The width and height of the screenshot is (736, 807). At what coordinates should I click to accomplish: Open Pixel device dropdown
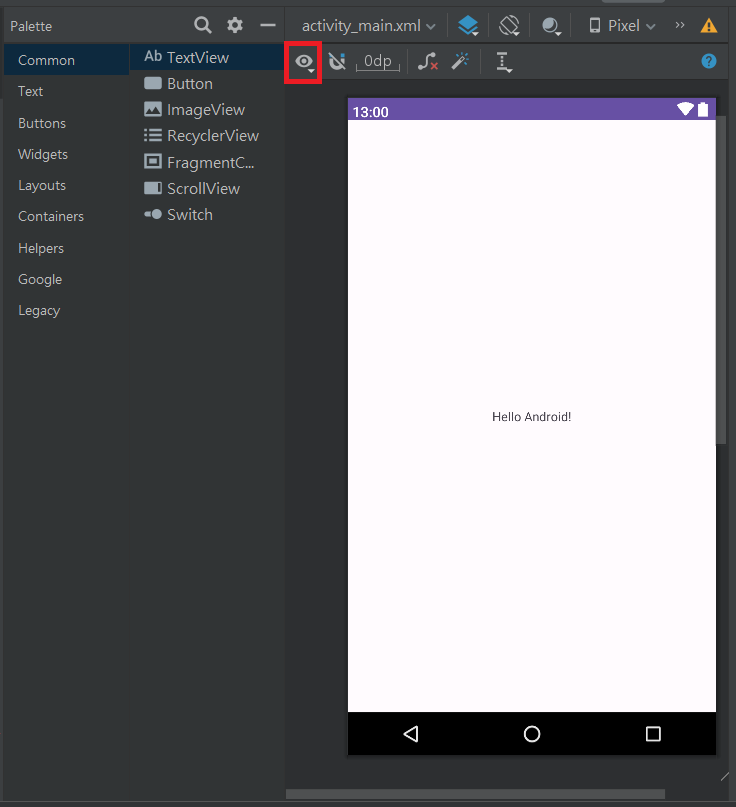pos(622,26)
